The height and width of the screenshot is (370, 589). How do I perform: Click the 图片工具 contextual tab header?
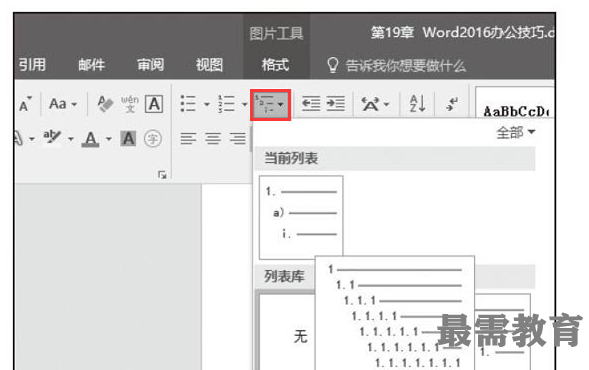click(276, 33)
